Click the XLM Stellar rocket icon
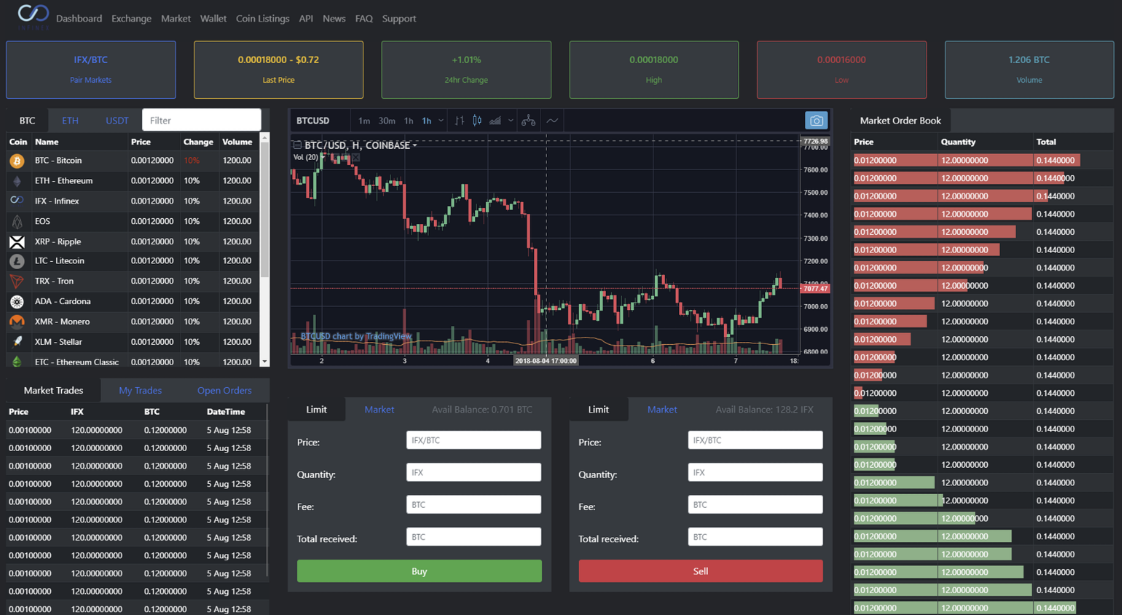Viewport: 1122px width, 615px height. tap(16, 342)
